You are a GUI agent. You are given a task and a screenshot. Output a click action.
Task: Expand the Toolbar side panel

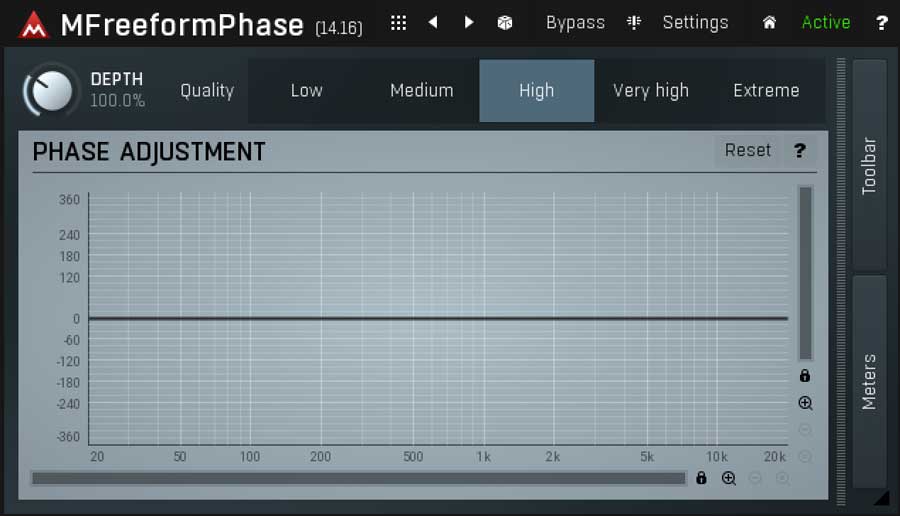(x=870, y=165)
